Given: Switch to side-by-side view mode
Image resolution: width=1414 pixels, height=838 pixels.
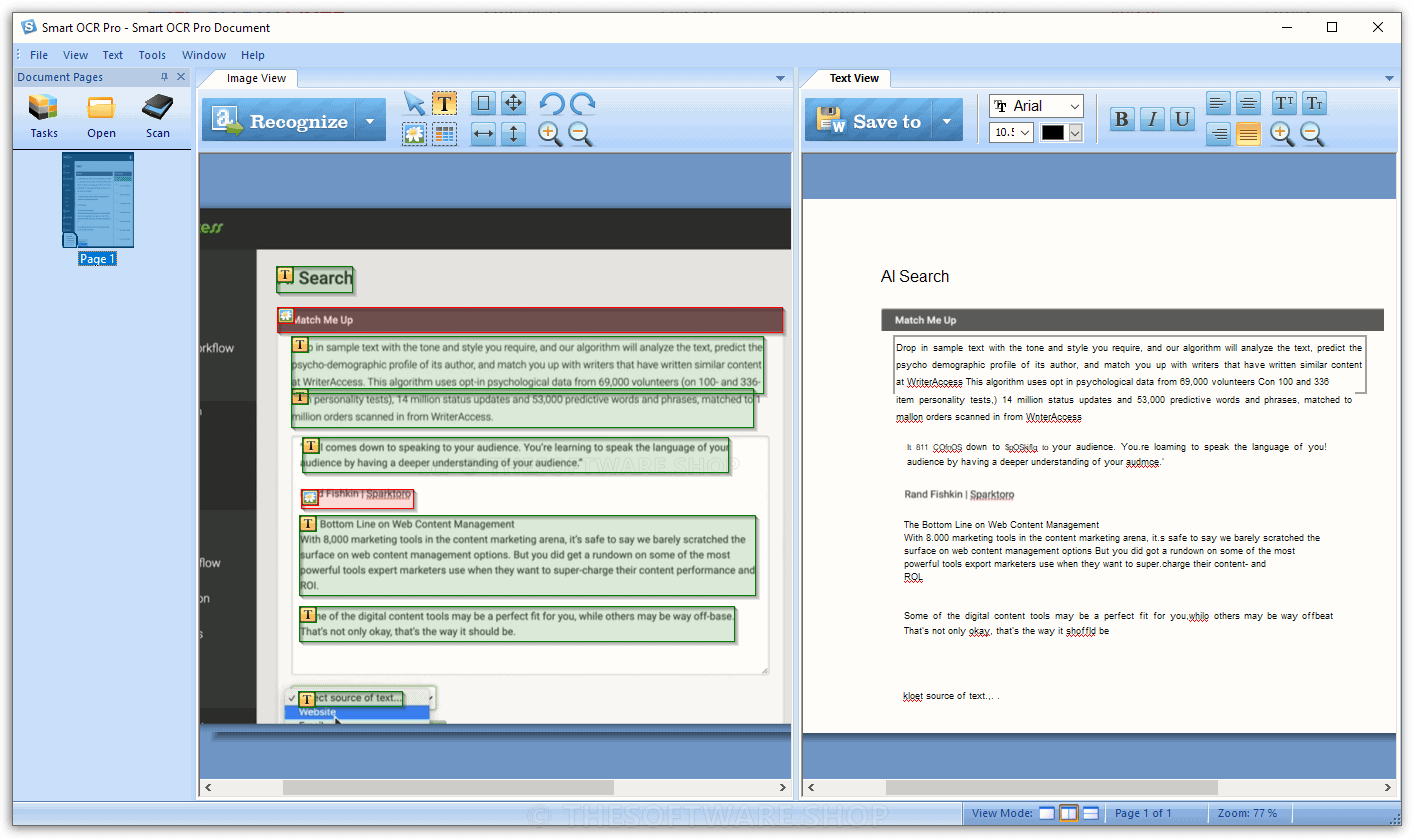Looking at the screenshot, I should click(x=1068, y=813).
